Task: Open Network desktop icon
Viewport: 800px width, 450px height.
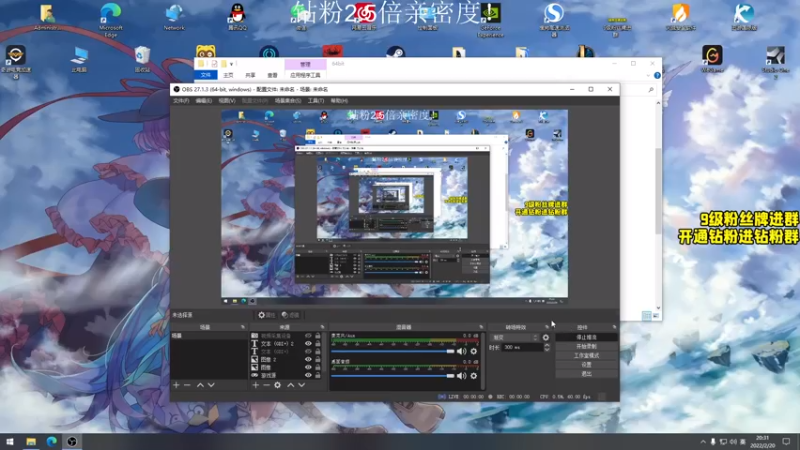Action: point(174,17)
